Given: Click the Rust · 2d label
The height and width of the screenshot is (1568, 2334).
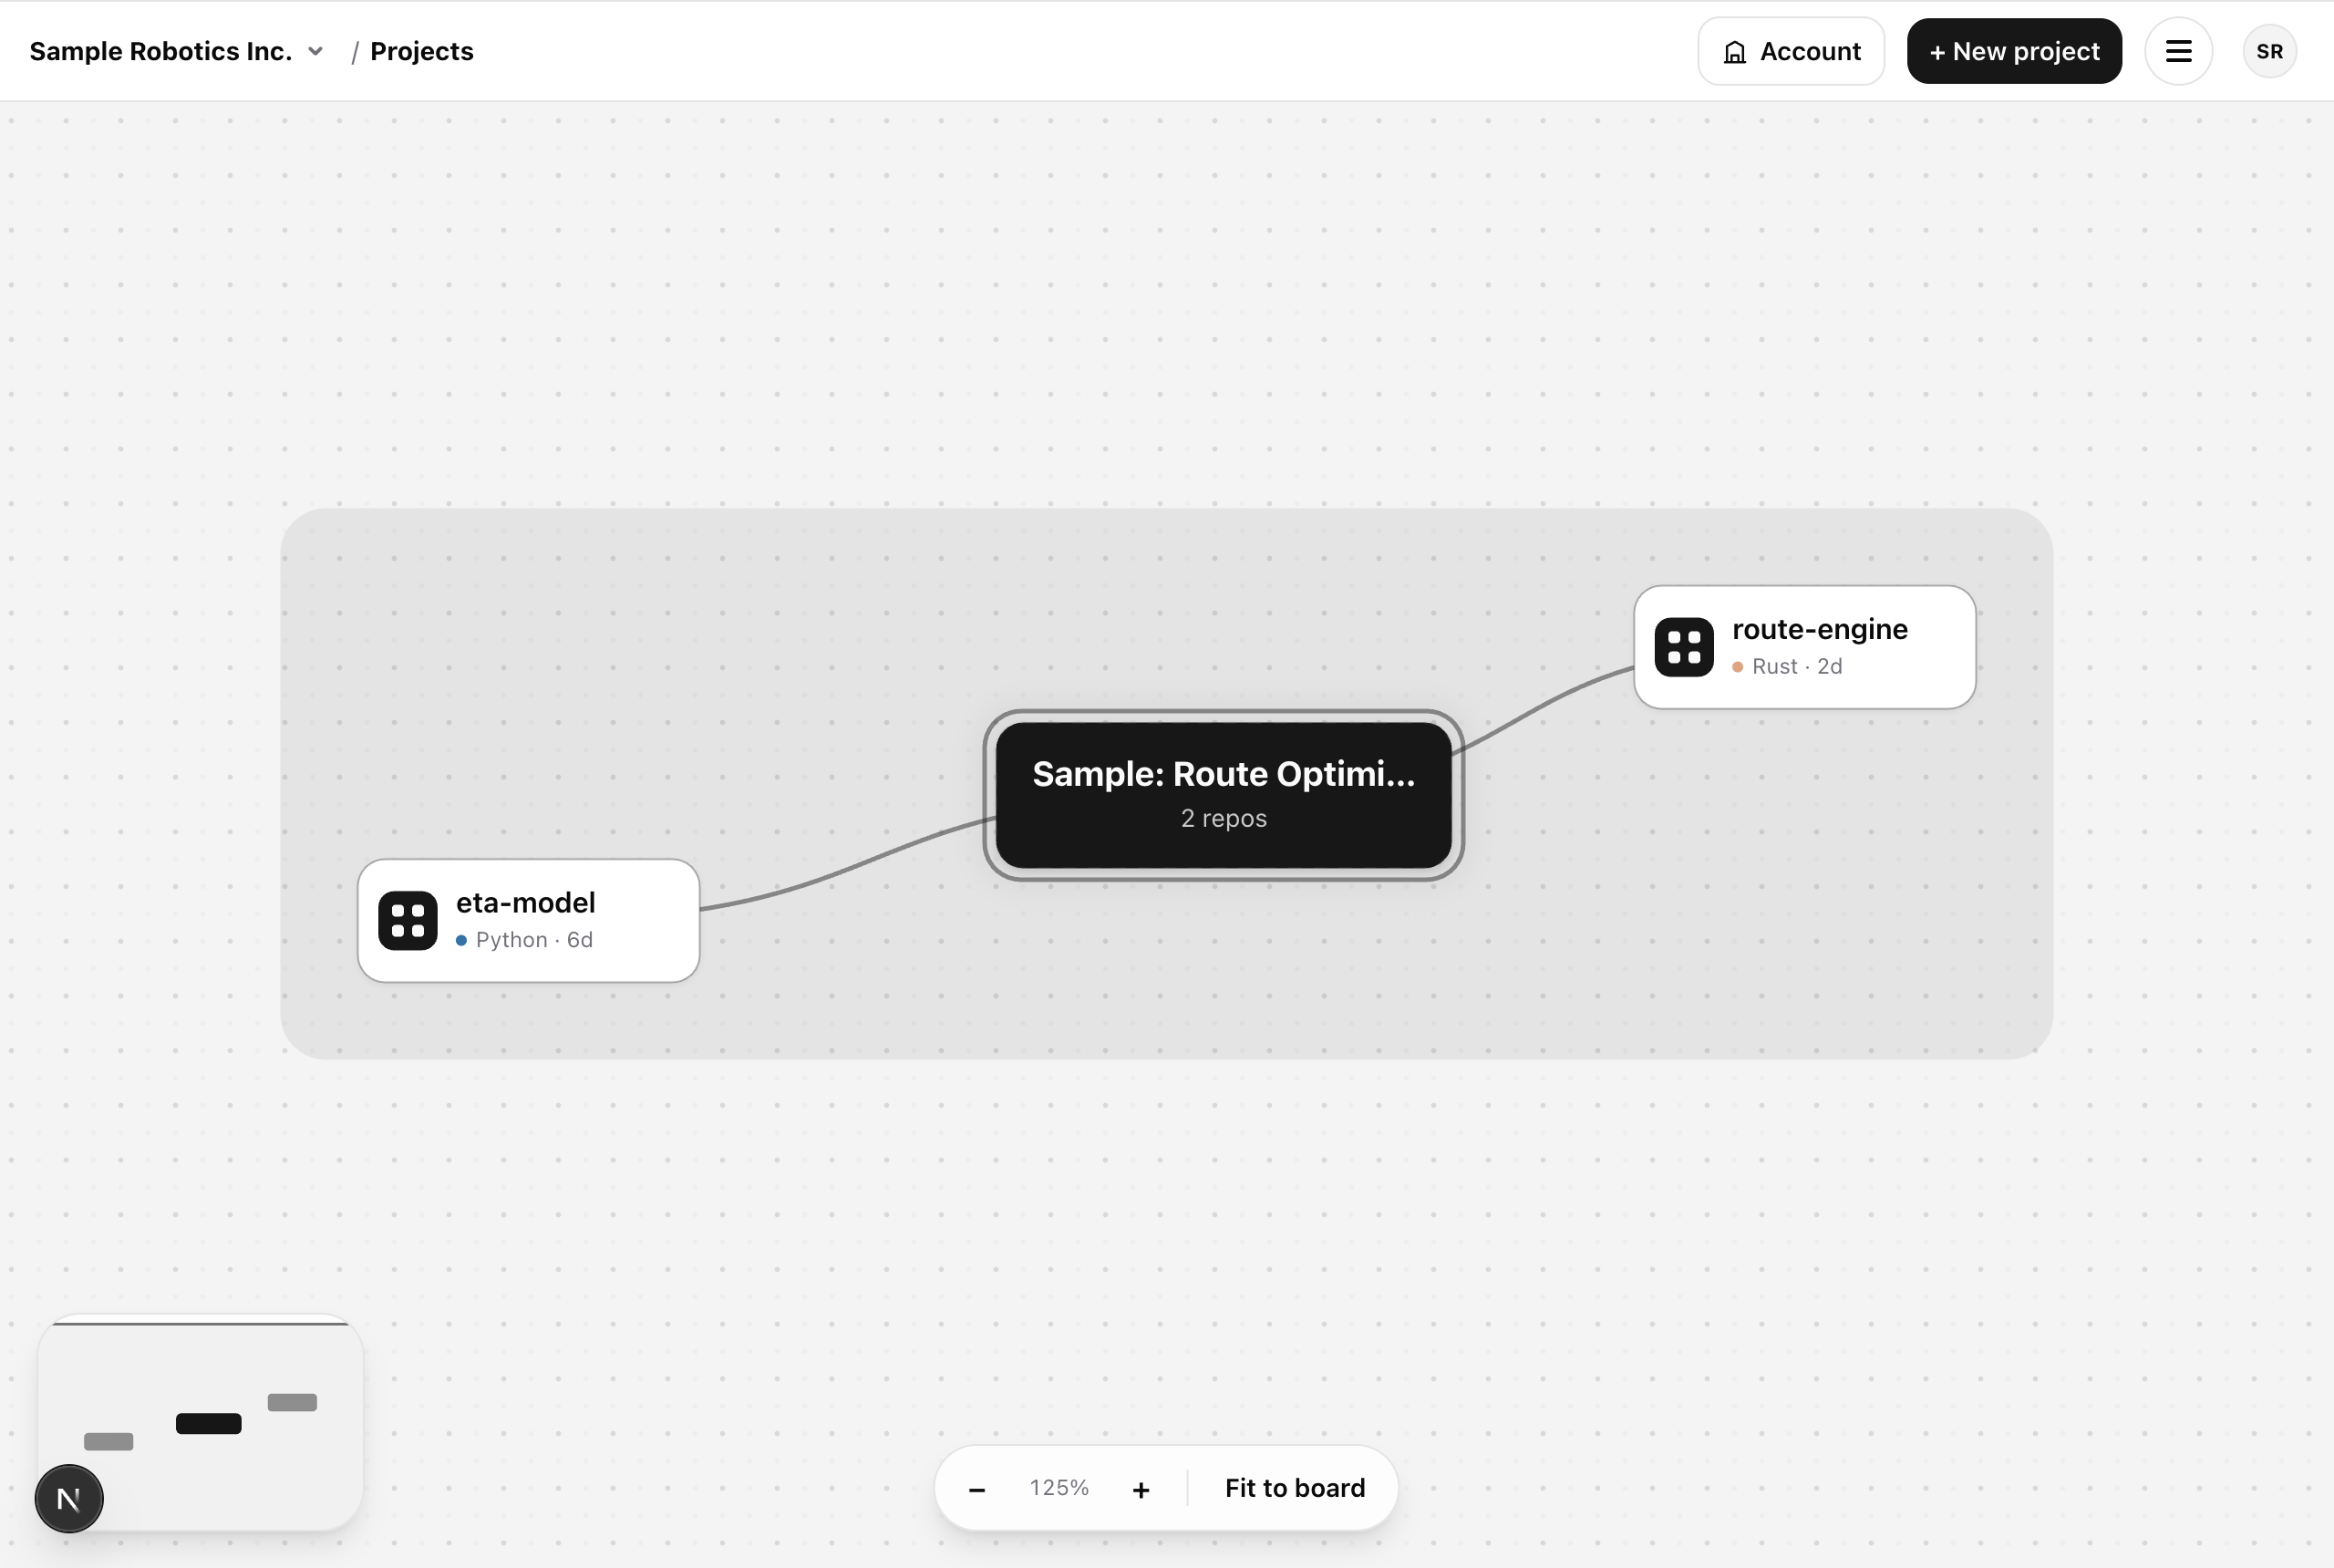Looking at the screenshot, I should coord(1797,666).
